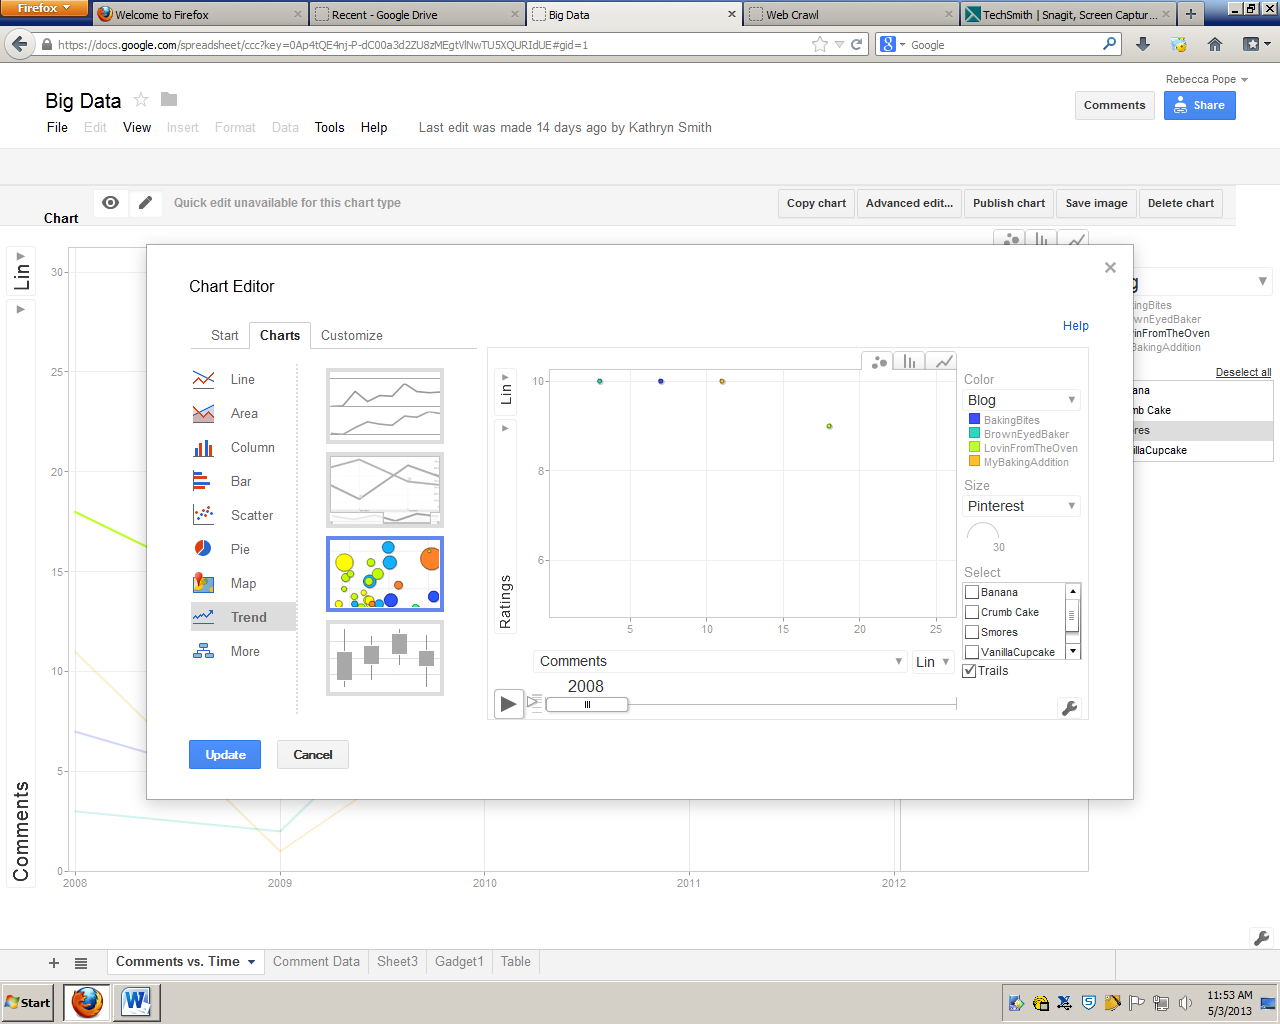Switch to the Comment Data sheet tab

point(316,962)
